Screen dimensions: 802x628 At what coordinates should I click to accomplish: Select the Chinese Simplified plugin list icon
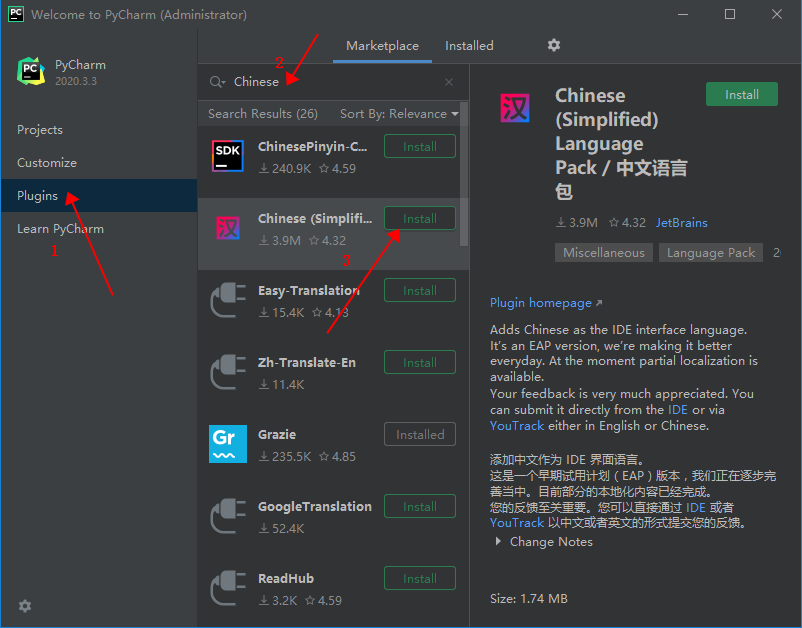pos(228,228)
